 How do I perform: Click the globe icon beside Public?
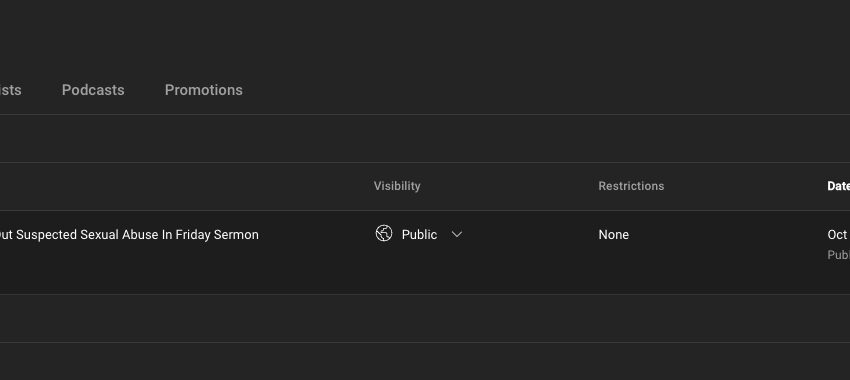pos(384,234)
